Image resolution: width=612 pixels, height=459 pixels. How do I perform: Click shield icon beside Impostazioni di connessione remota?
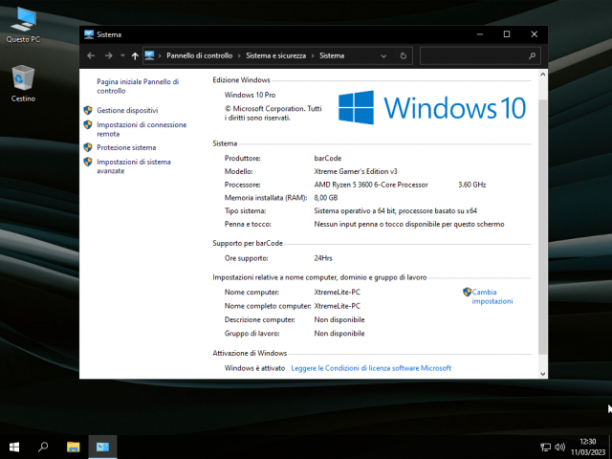coord(88,125)
